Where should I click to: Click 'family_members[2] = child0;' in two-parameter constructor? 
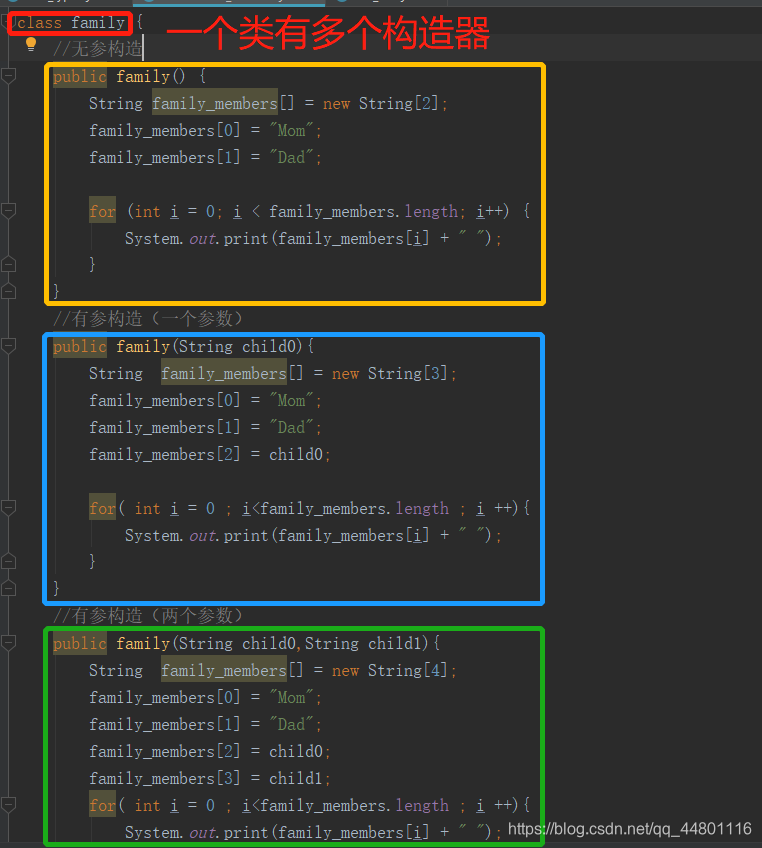point(210,751)
